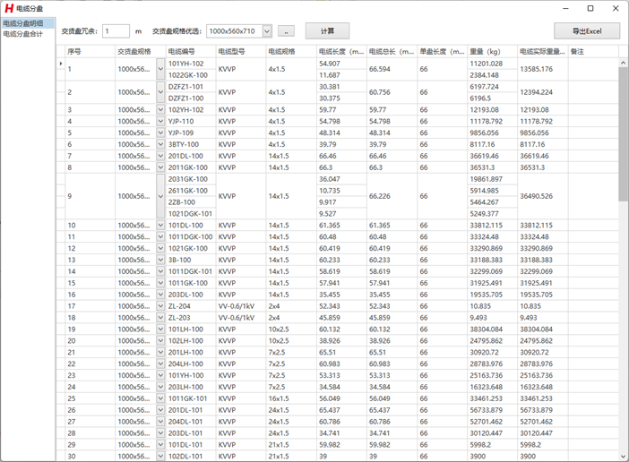Screen dimensions: 629x462
Task: Maximize the 电缆分盘 window
Action: 586,7
